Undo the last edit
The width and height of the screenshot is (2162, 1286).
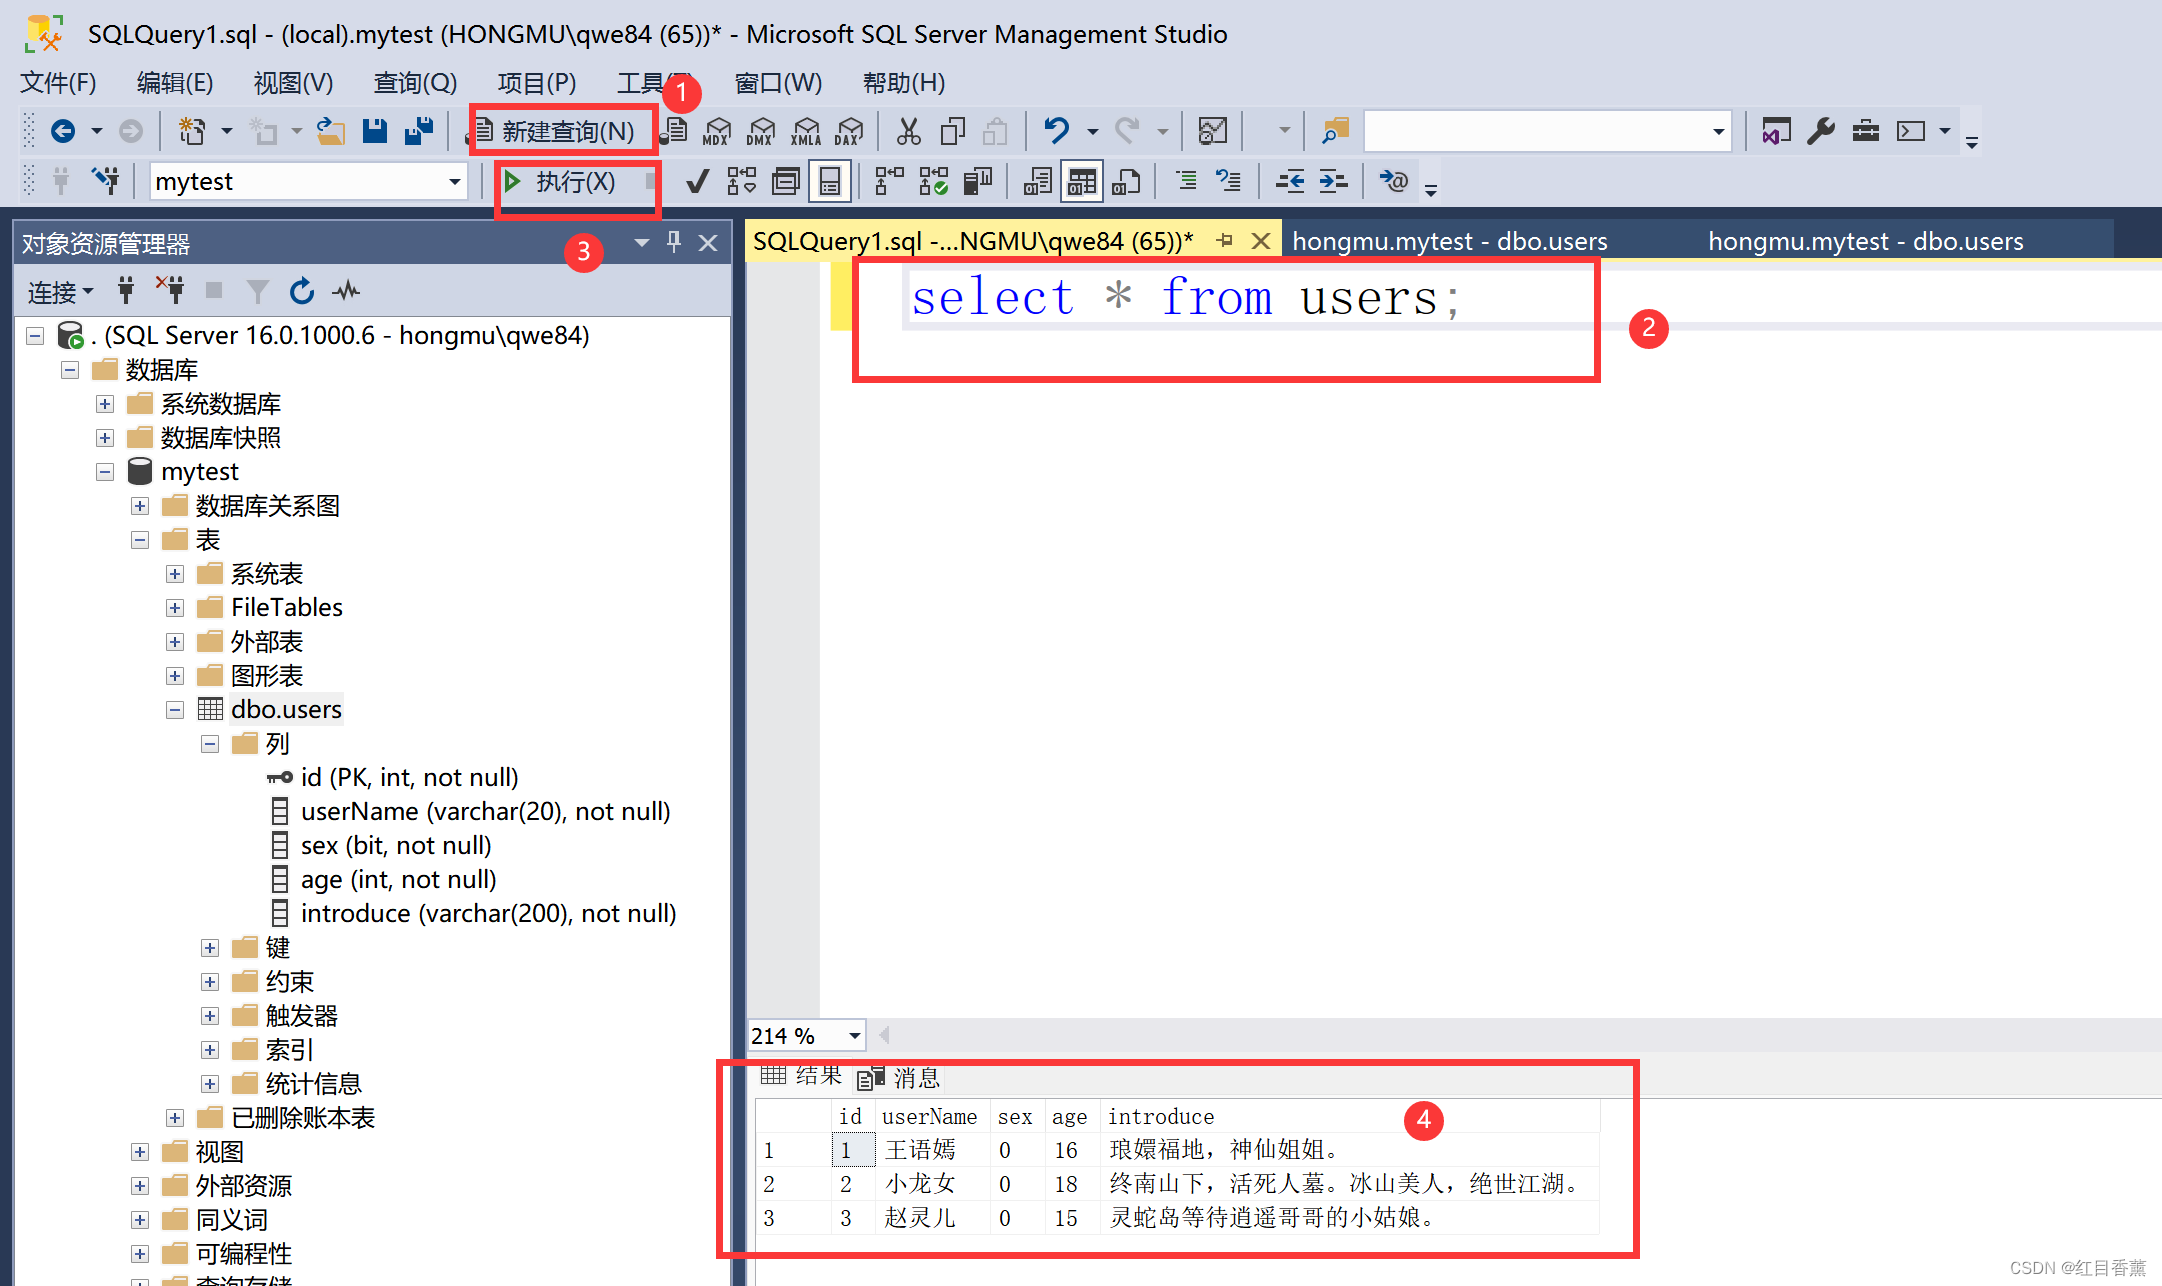[1058, 131]
